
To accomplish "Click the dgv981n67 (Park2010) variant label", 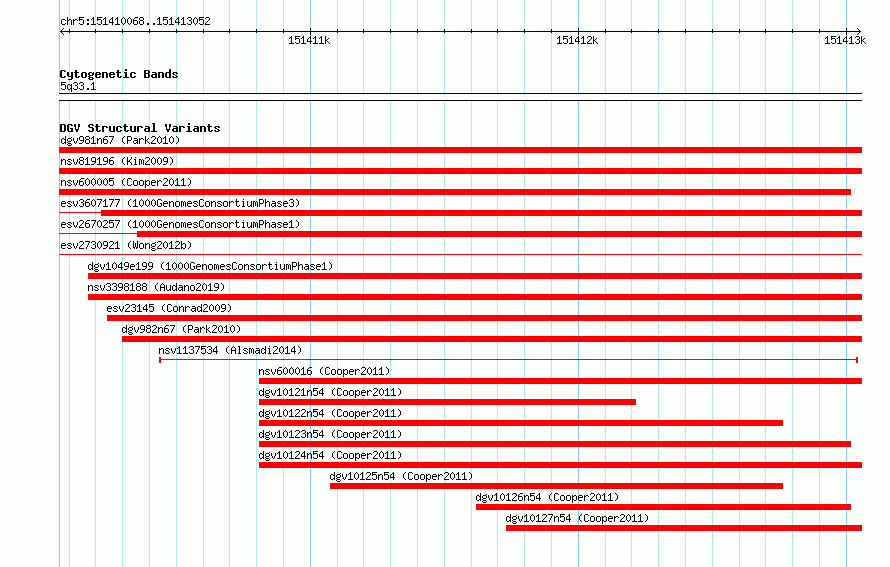I will point(120,140).
